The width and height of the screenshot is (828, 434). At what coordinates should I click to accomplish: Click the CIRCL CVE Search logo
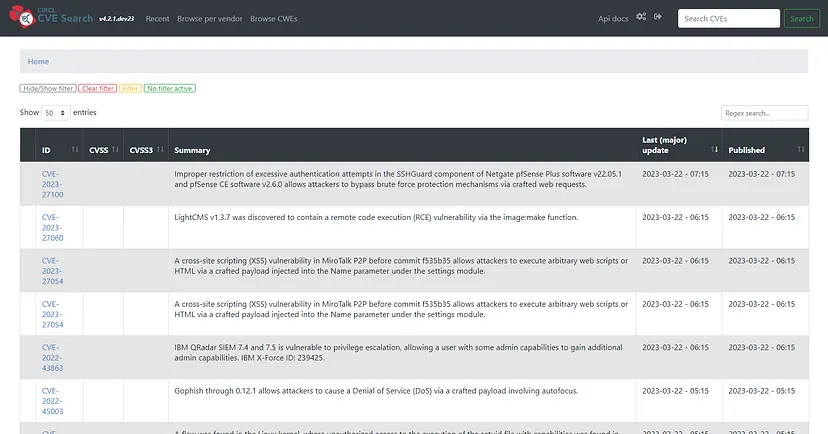51,17
